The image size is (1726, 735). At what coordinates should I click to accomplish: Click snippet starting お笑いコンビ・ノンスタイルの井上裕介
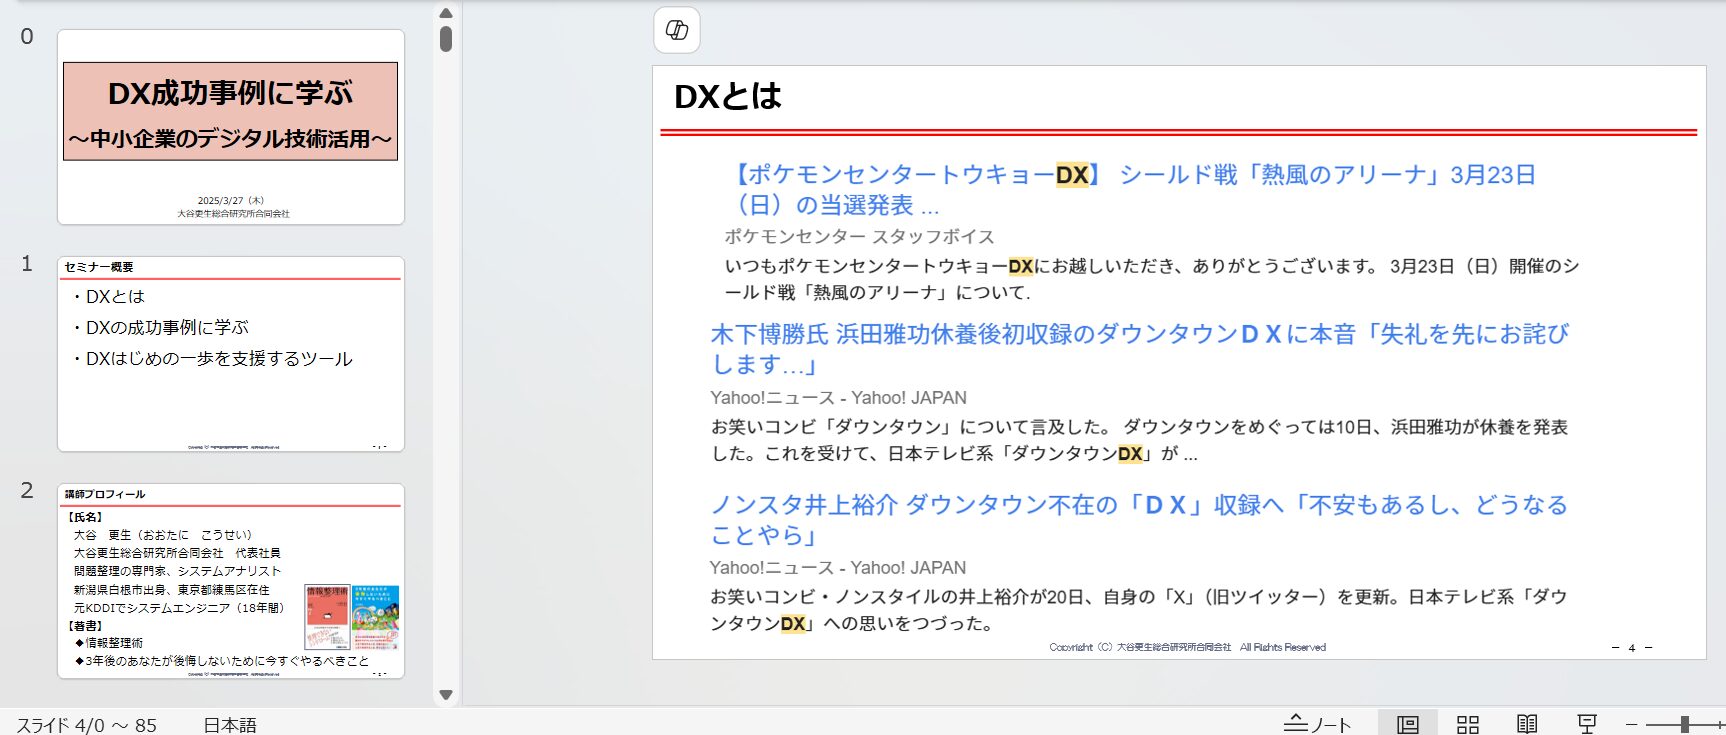coord(1139,610)
